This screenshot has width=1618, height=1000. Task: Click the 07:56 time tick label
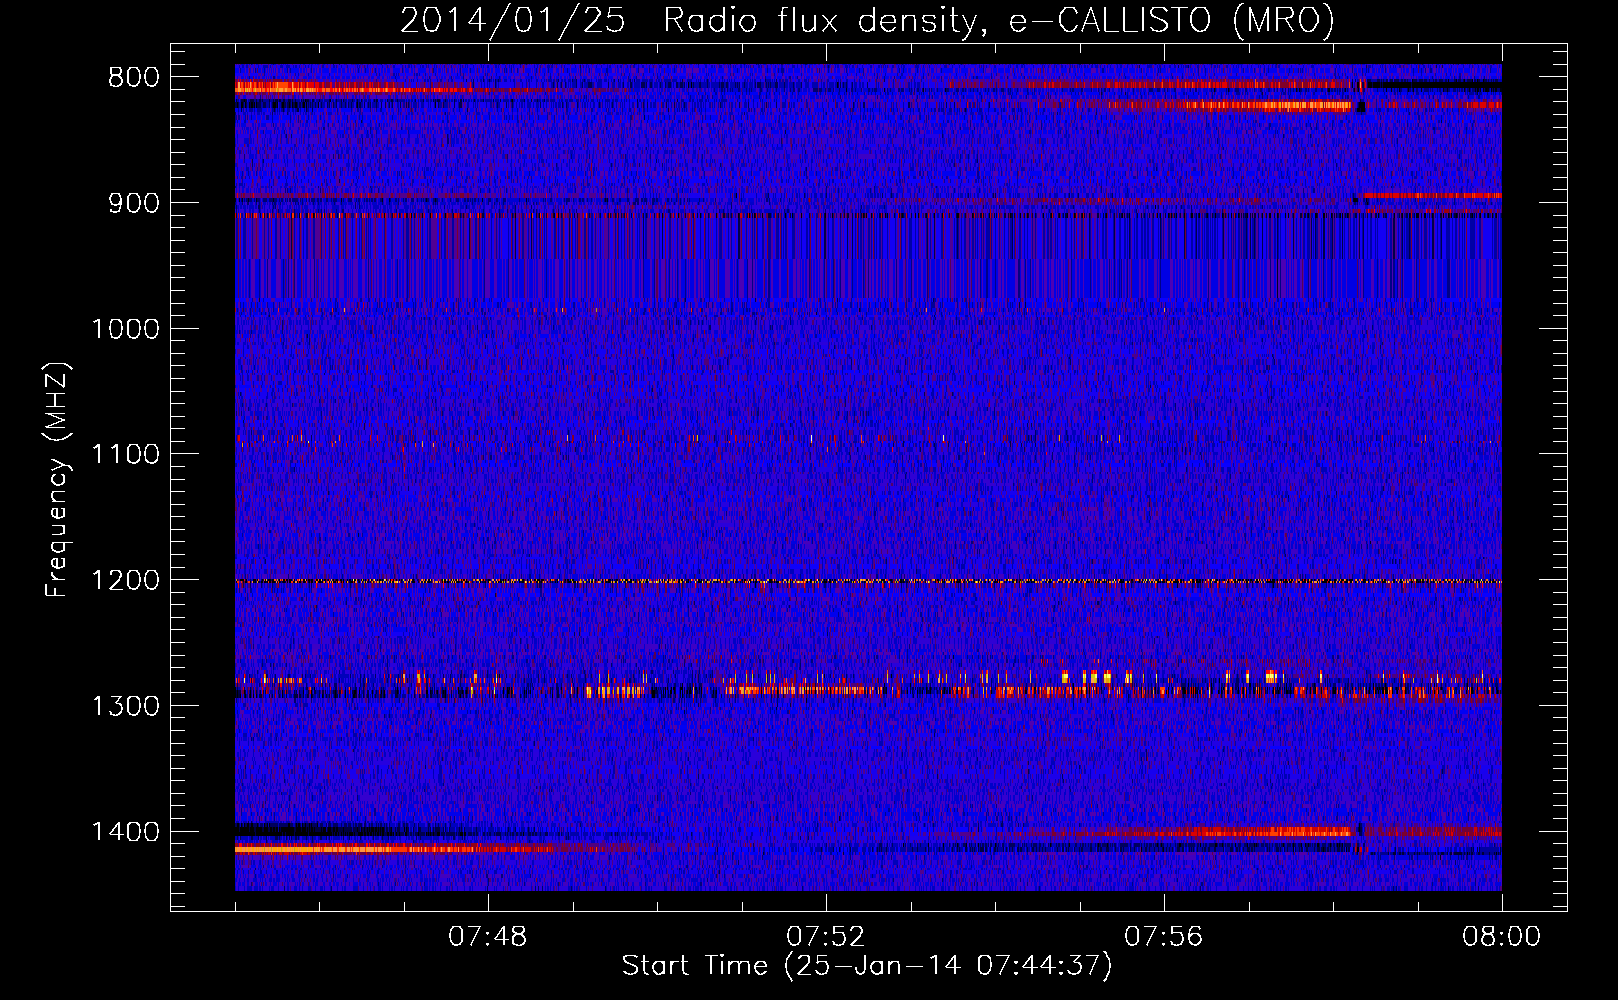click(x=1164, y=937)
